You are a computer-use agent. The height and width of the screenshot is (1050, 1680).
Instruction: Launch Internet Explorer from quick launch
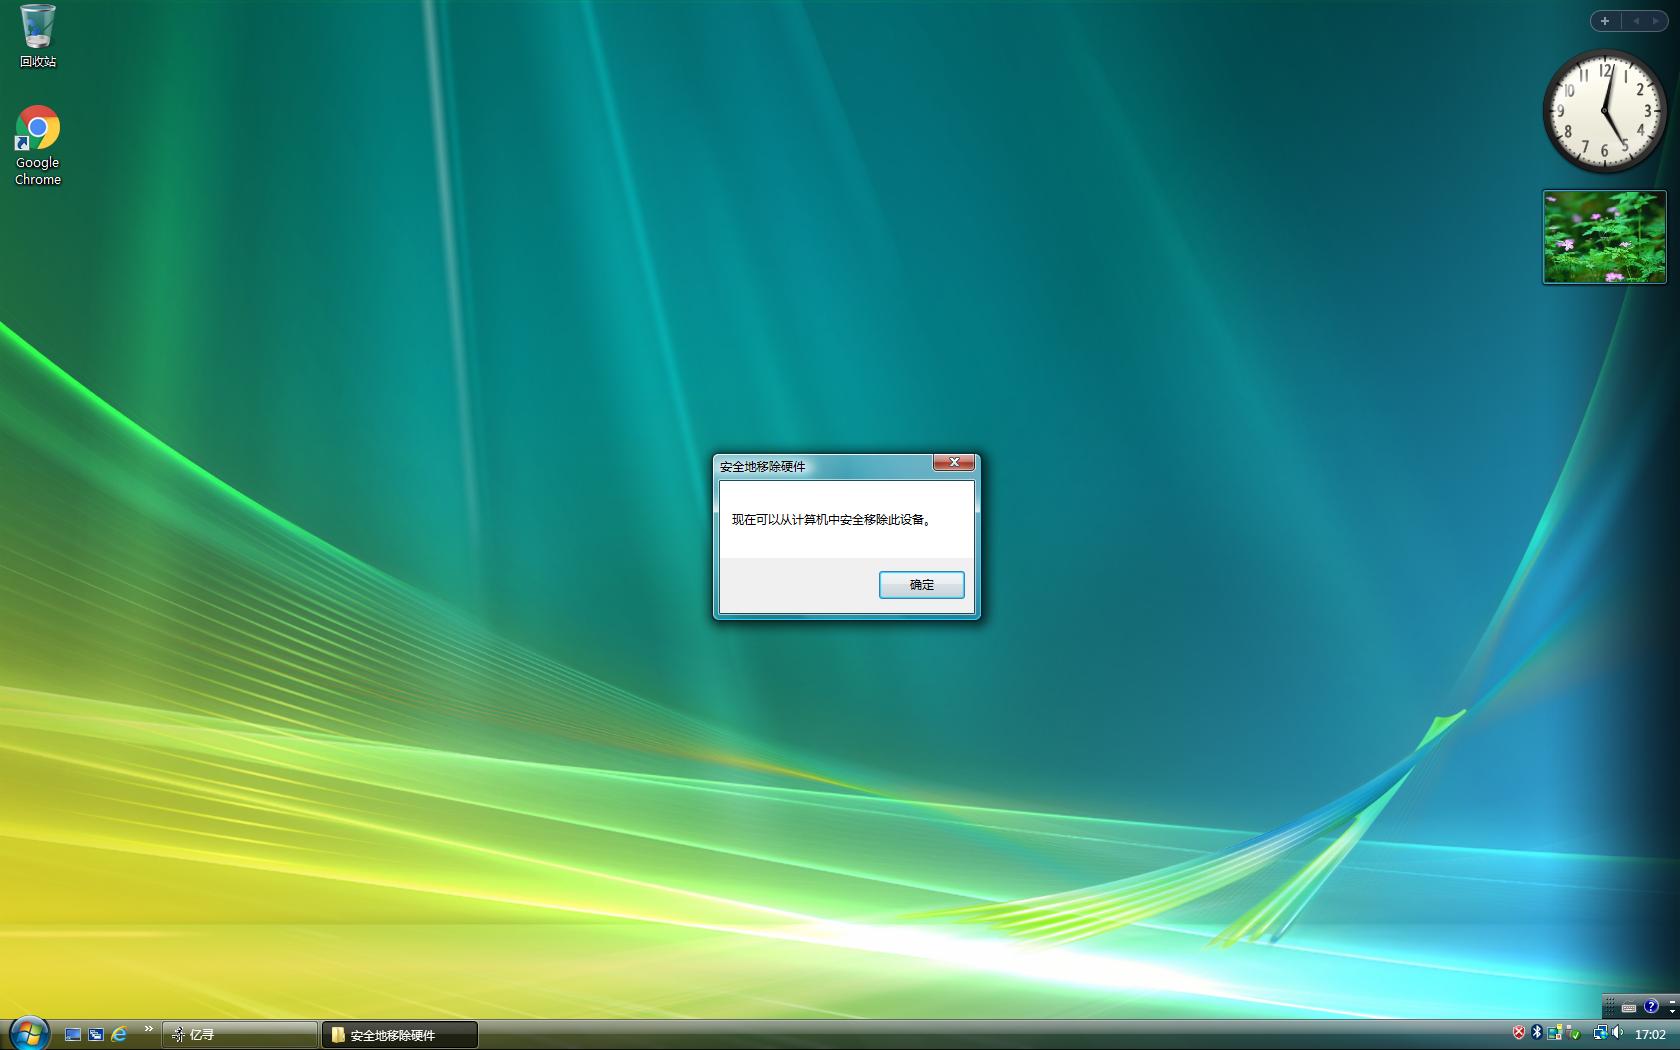pyautogui.click(x=119, y=1035)
